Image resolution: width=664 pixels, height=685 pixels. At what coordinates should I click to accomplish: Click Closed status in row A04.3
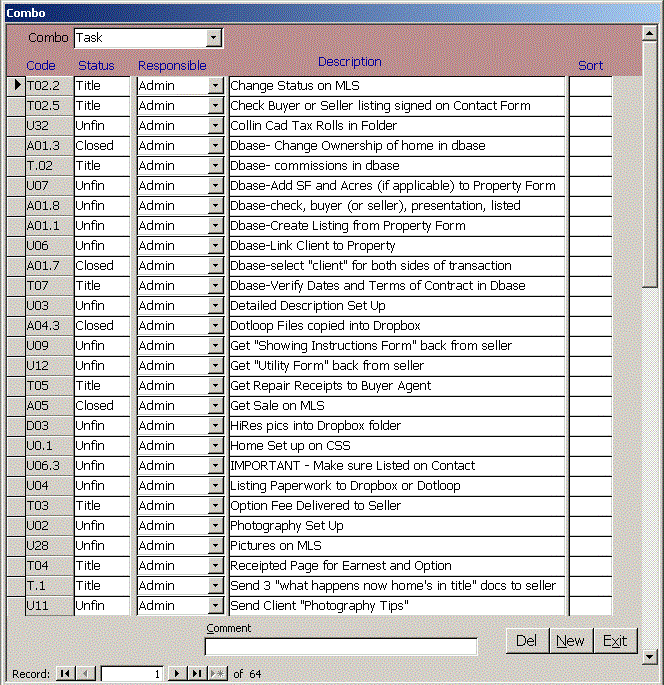102,326
